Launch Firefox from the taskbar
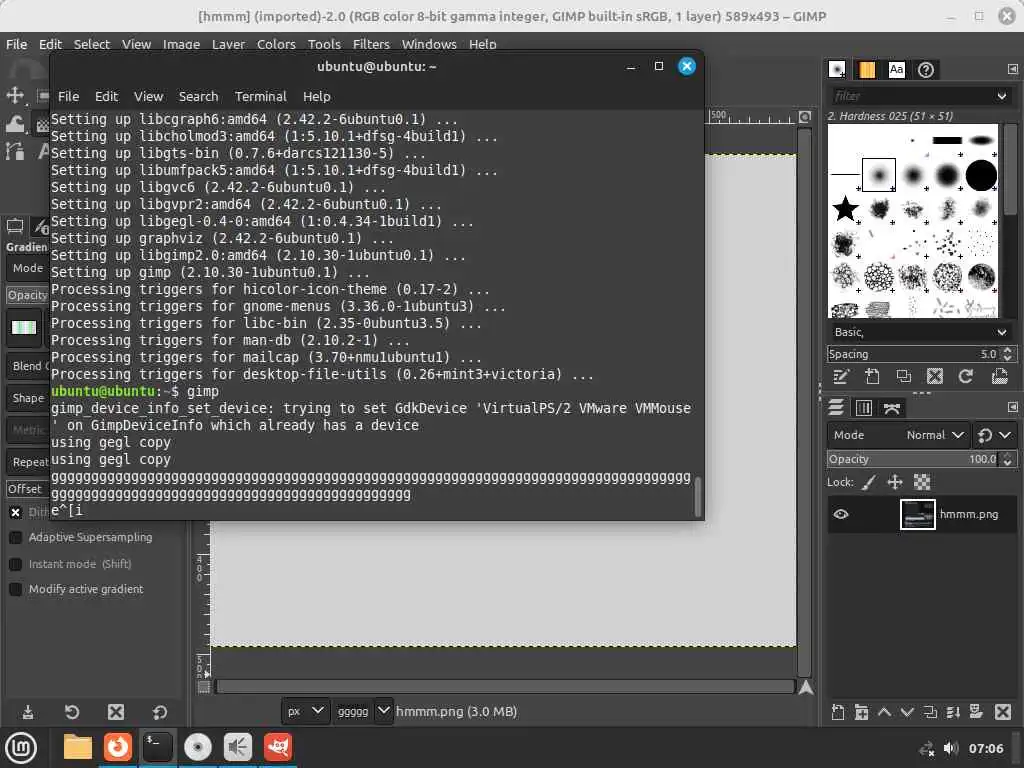 point(118,747)
